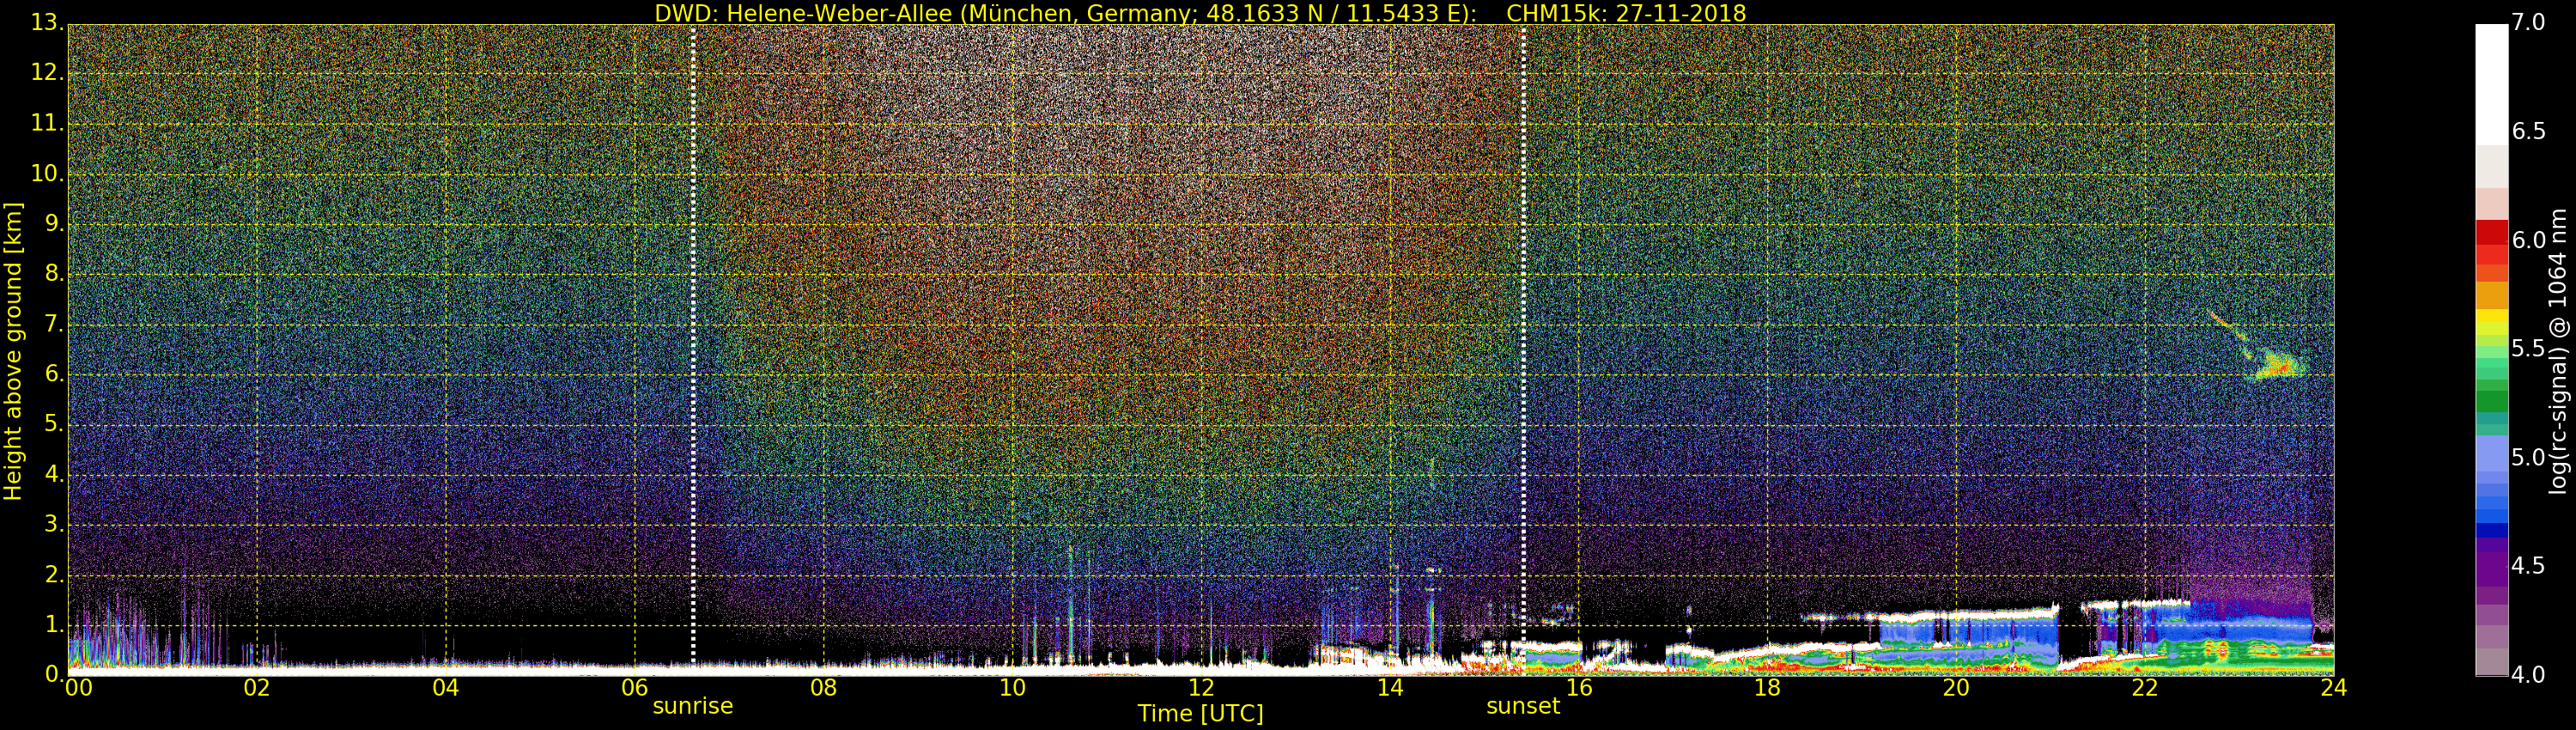Image resolution: width=2576 pixels, height=730 pixels.
Task: Click the 12 tick on the time axis
Action: [1200, 688]
